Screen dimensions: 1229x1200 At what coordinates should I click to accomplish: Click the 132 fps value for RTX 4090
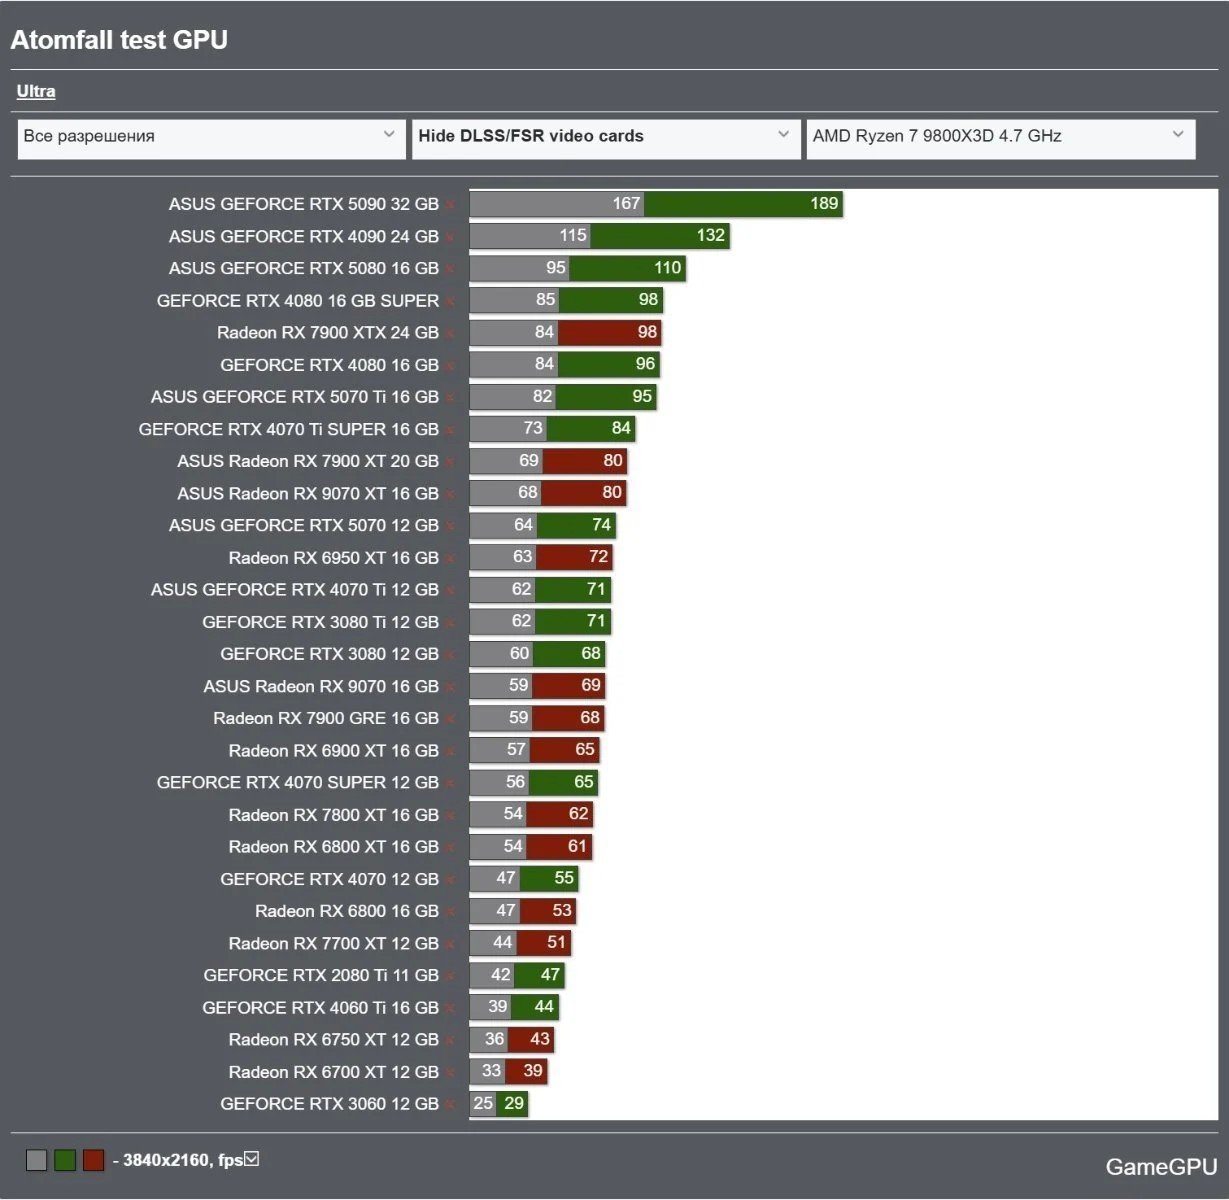[711, 236]
